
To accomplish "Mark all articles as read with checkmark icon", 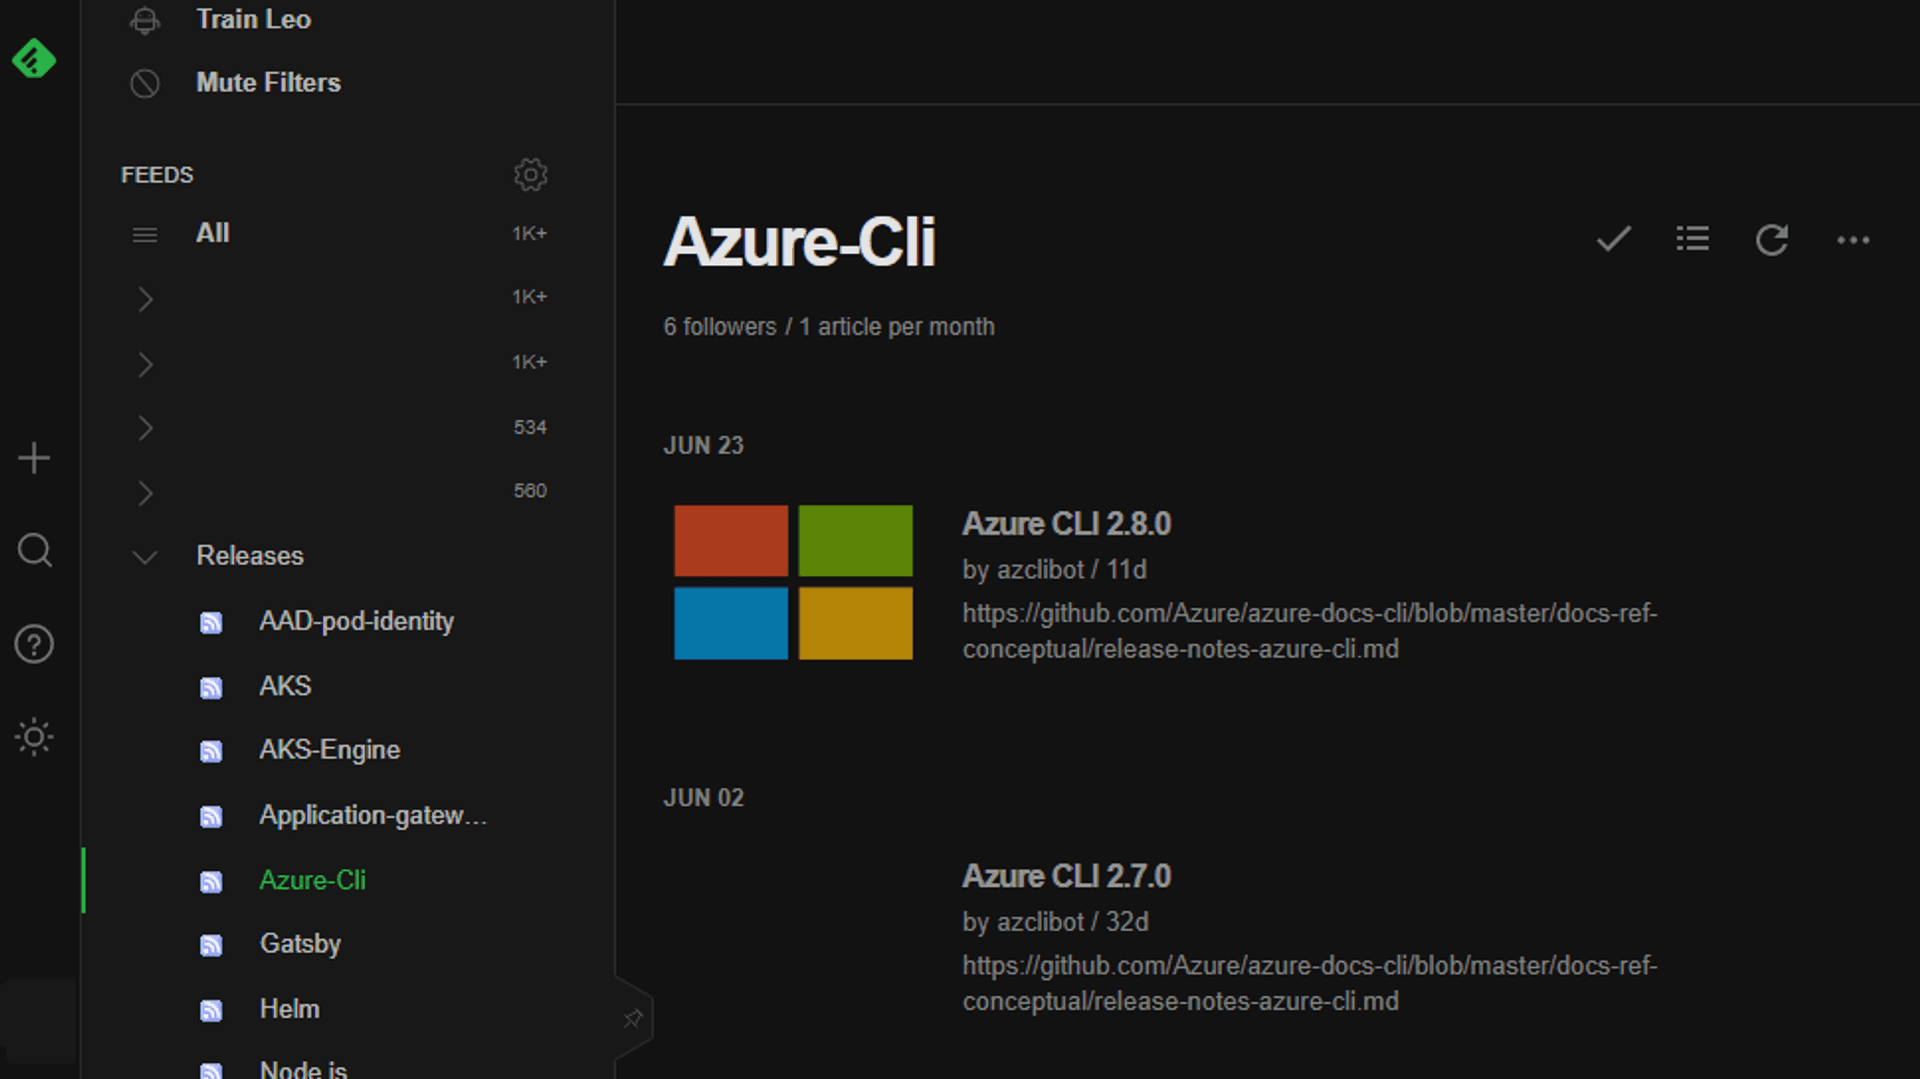I will [1612, 239].
